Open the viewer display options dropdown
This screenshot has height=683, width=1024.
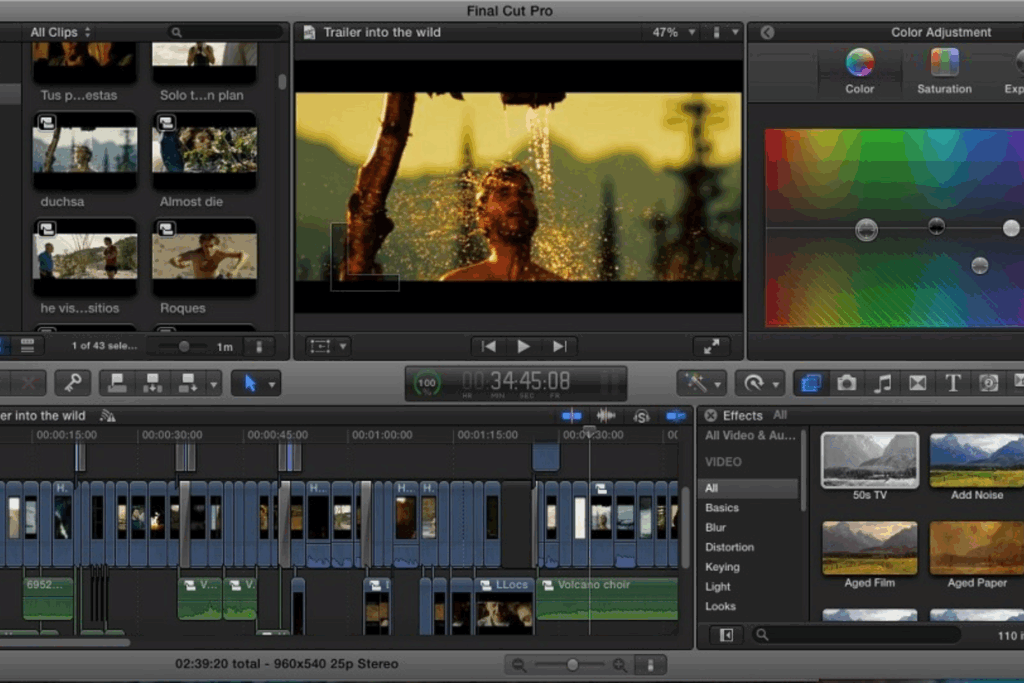726,32
